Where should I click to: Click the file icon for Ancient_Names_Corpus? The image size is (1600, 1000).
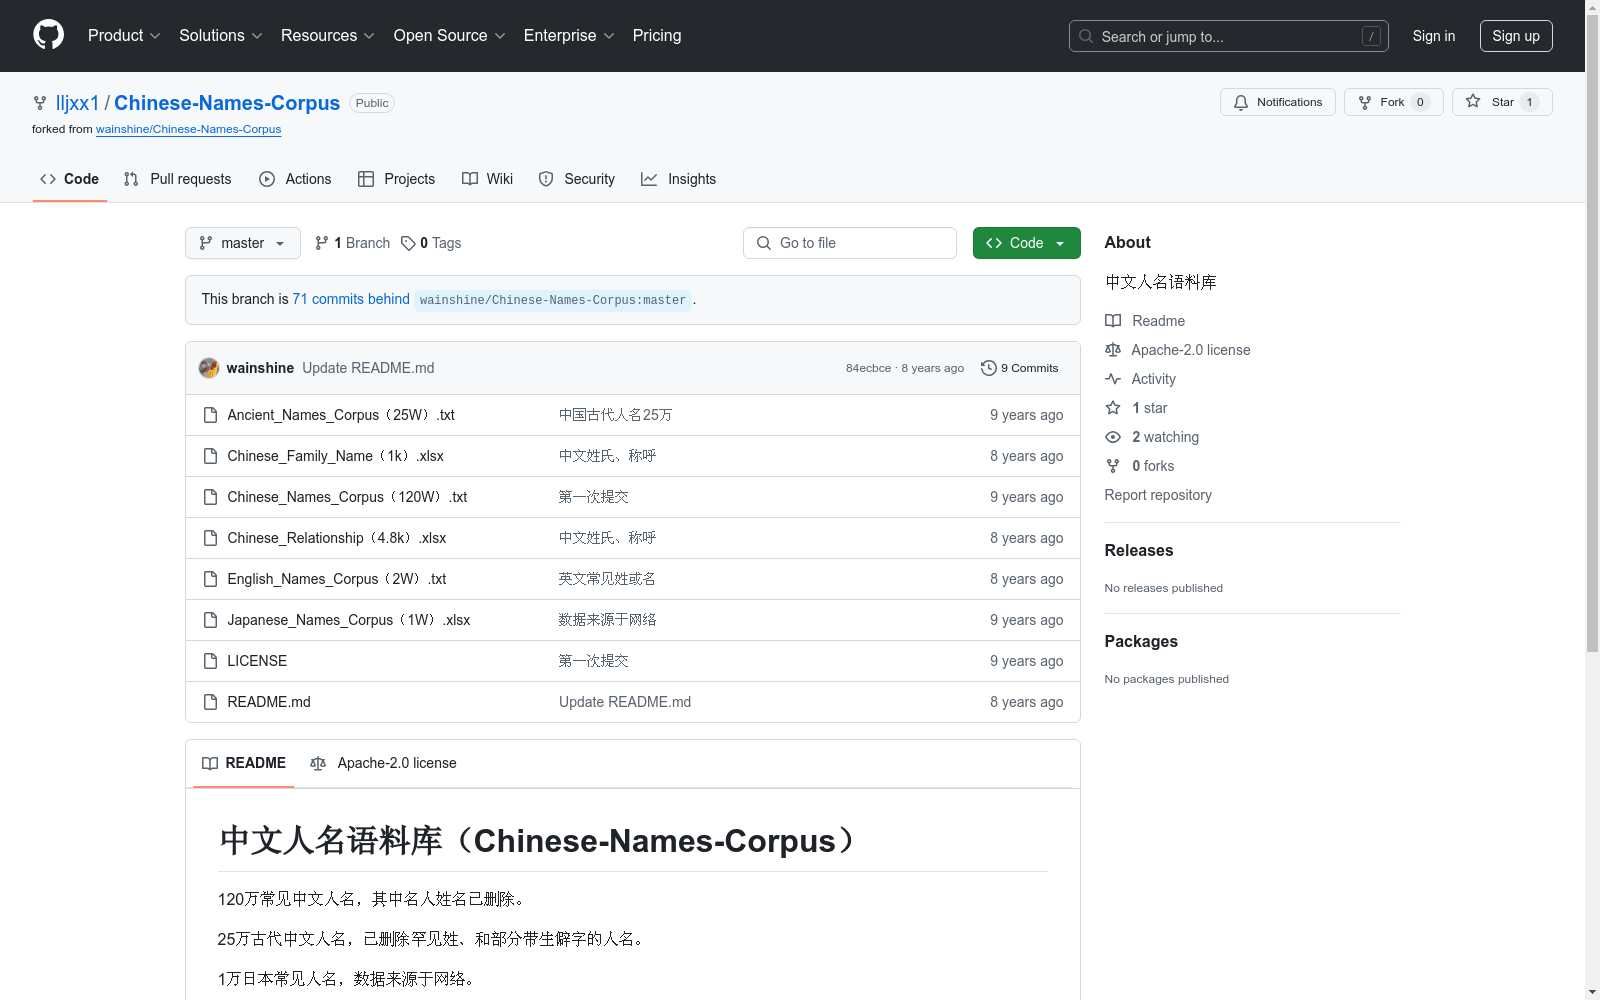pyautogui.click(x=210, y=415)
